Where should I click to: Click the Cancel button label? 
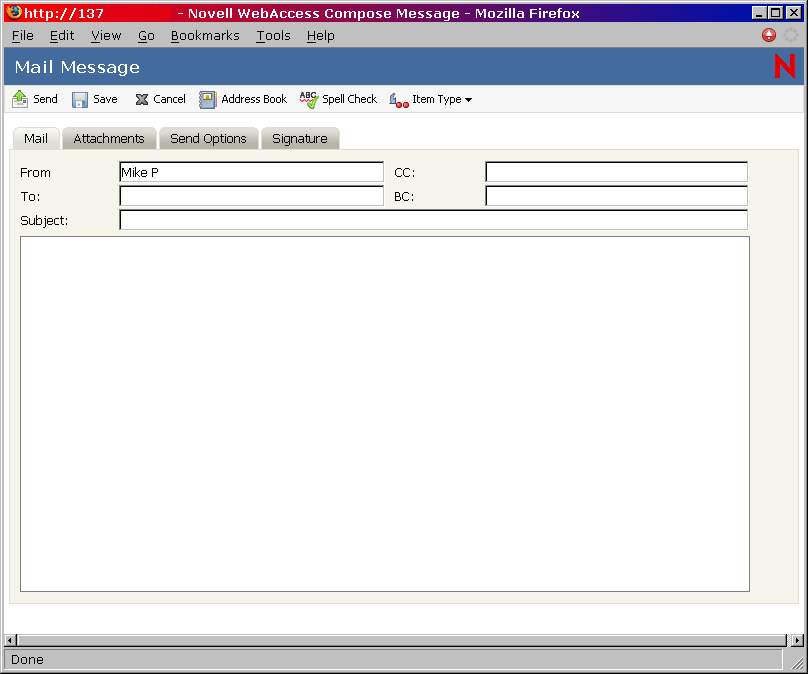click(x=170, y=99)
